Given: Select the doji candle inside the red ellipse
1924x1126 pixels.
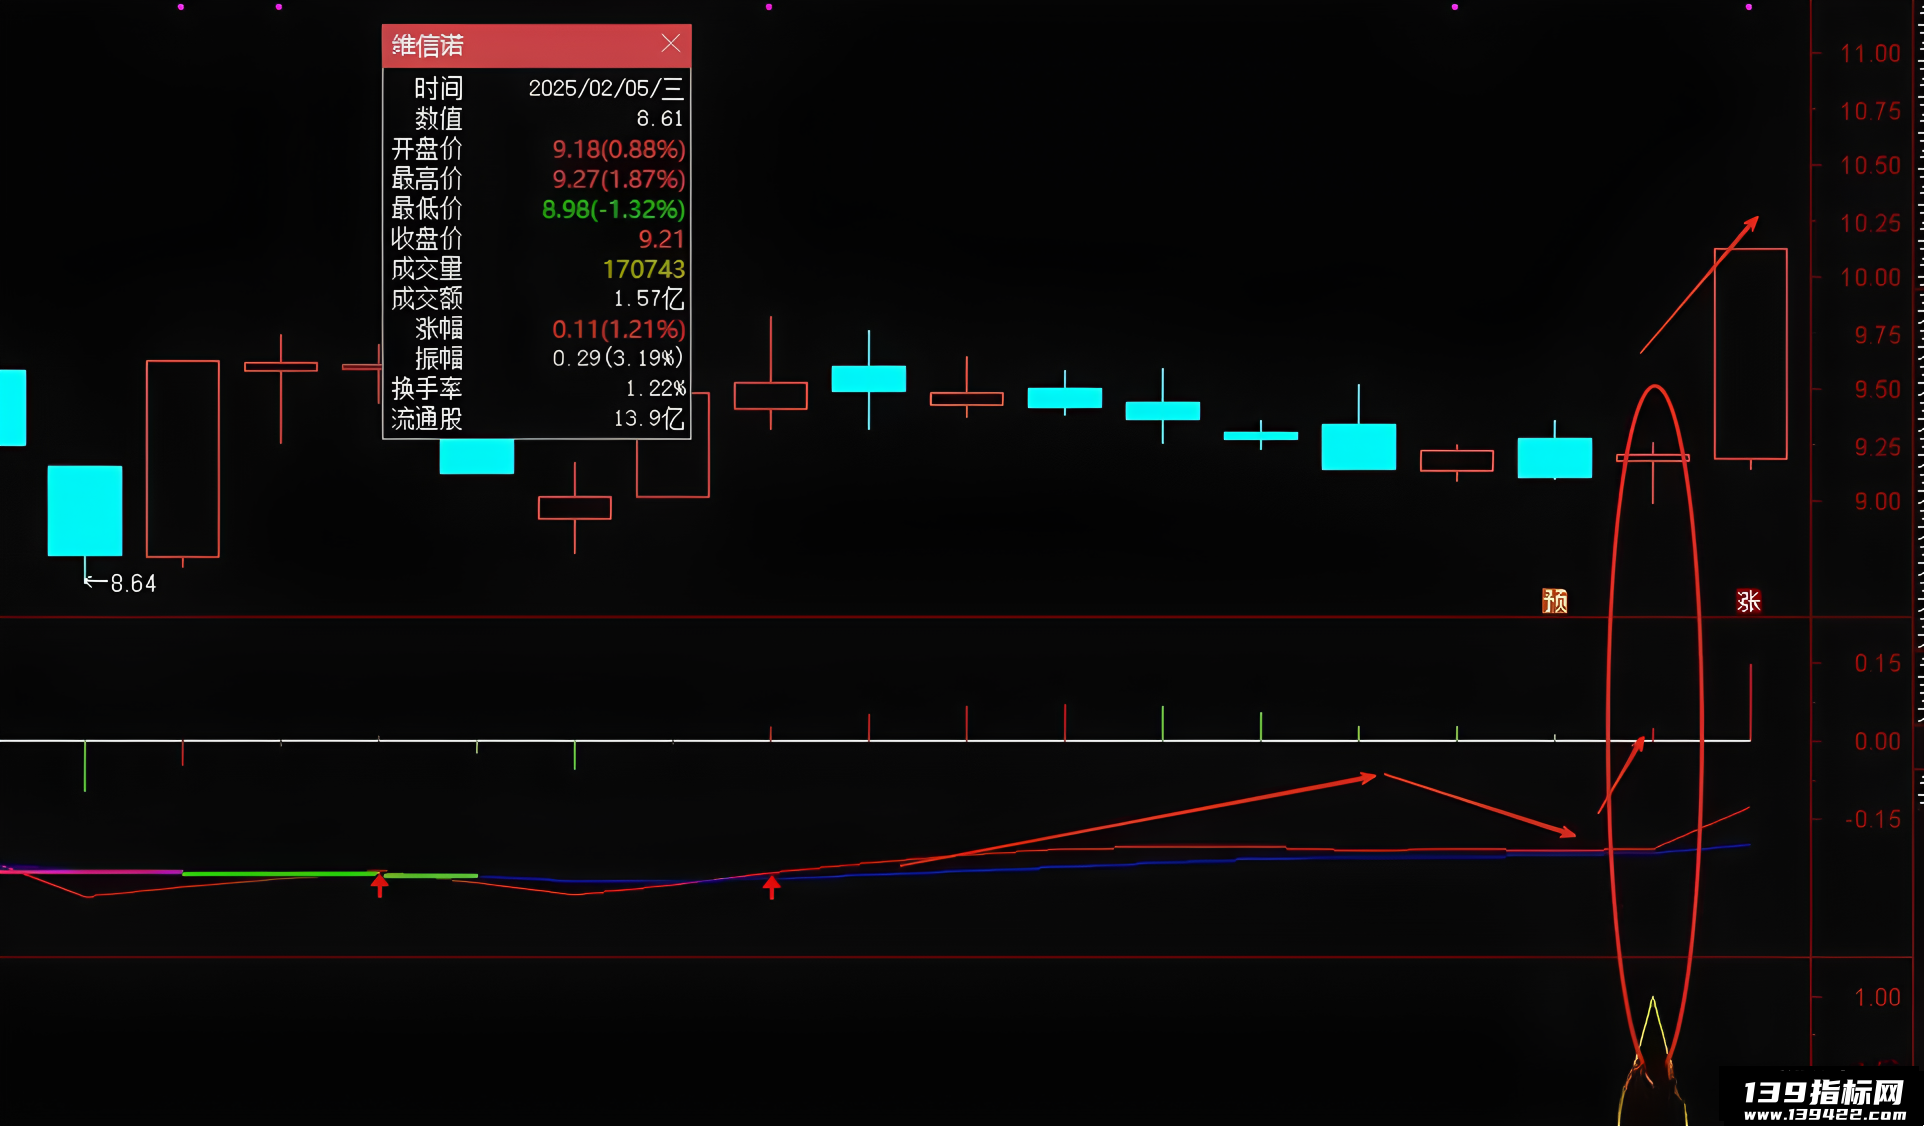Looking at the screenshot, I should coord(1653,458).
